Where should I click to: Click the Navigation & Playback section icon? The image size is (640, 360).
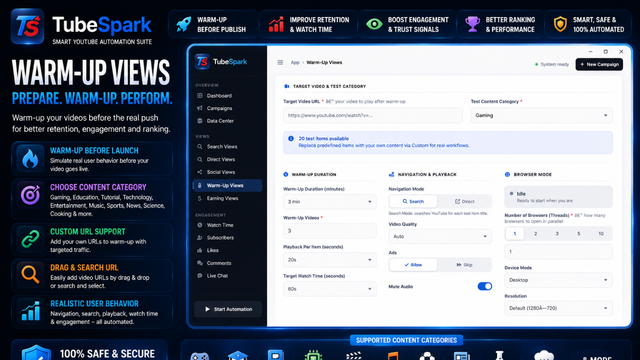[x=391, y=174]
